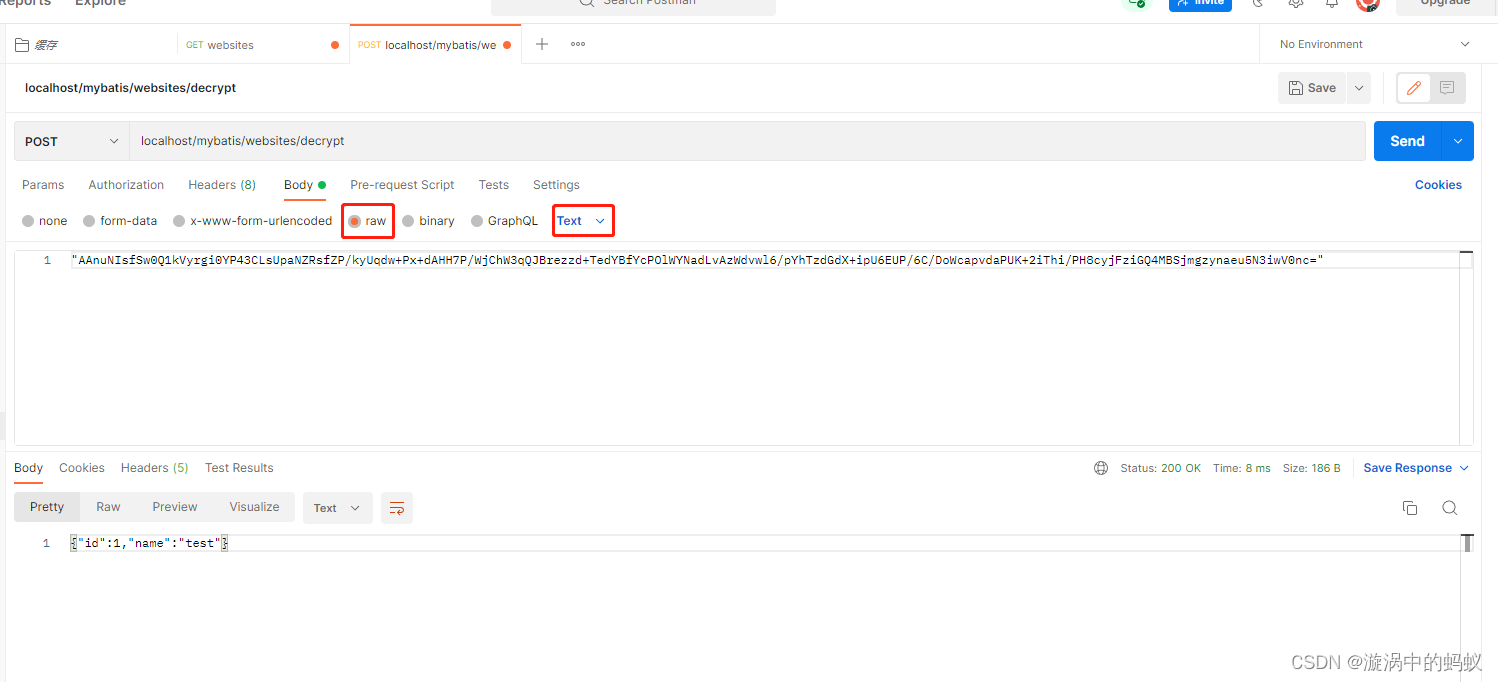Viewport: 1498px width, 682px height.
Task: Click the localhost/mybatis/websites/decrypt request title
Action: 130,88
